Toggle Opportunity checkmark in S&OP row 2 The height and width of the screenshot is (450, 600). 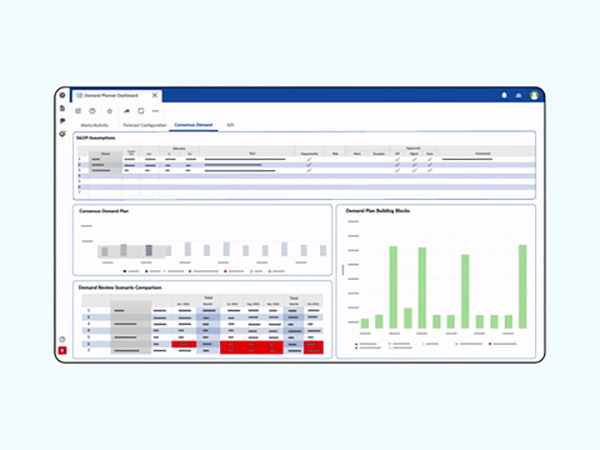point(309,165)
